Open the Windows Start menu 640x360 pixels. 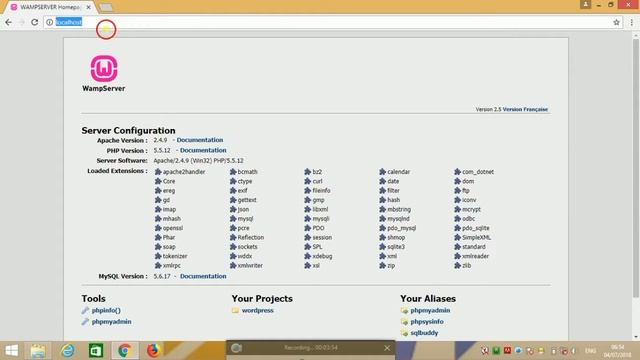(11, 350)
